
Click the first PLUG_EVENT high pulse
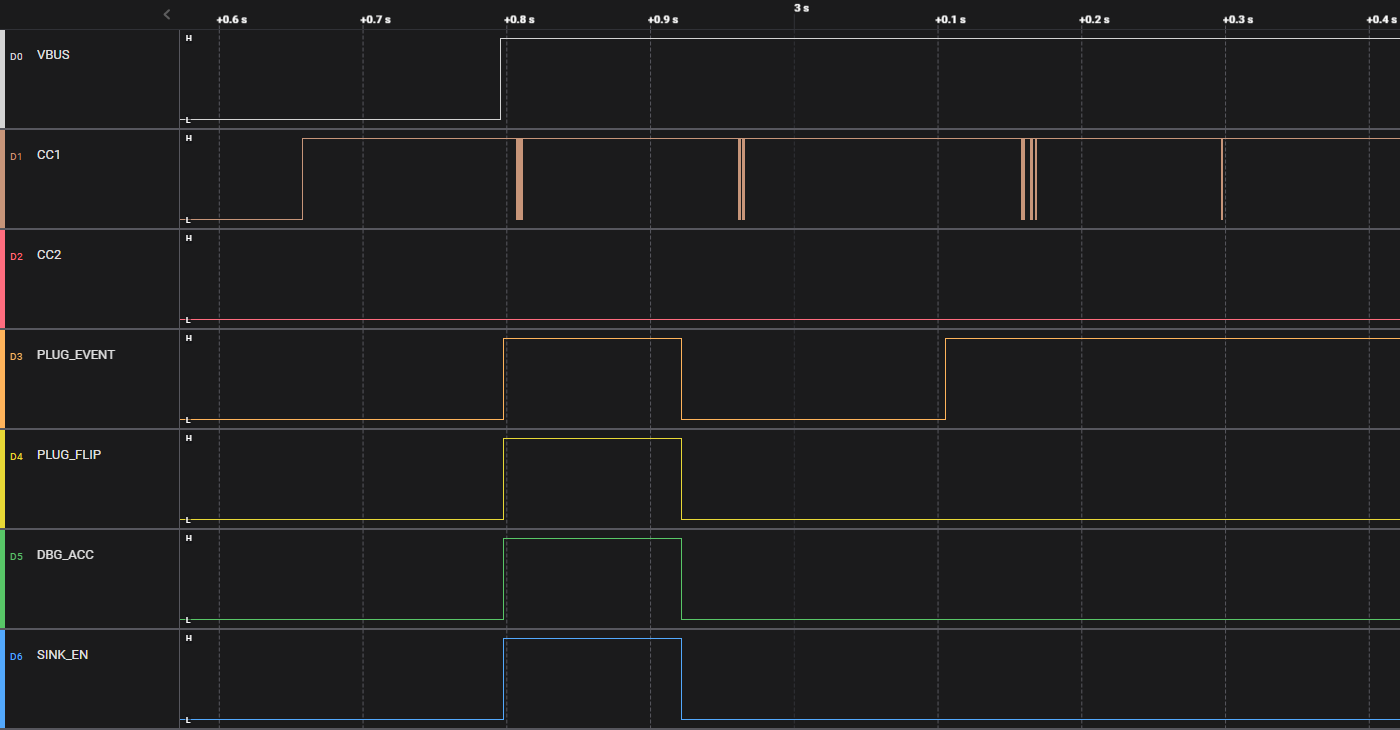592,379
